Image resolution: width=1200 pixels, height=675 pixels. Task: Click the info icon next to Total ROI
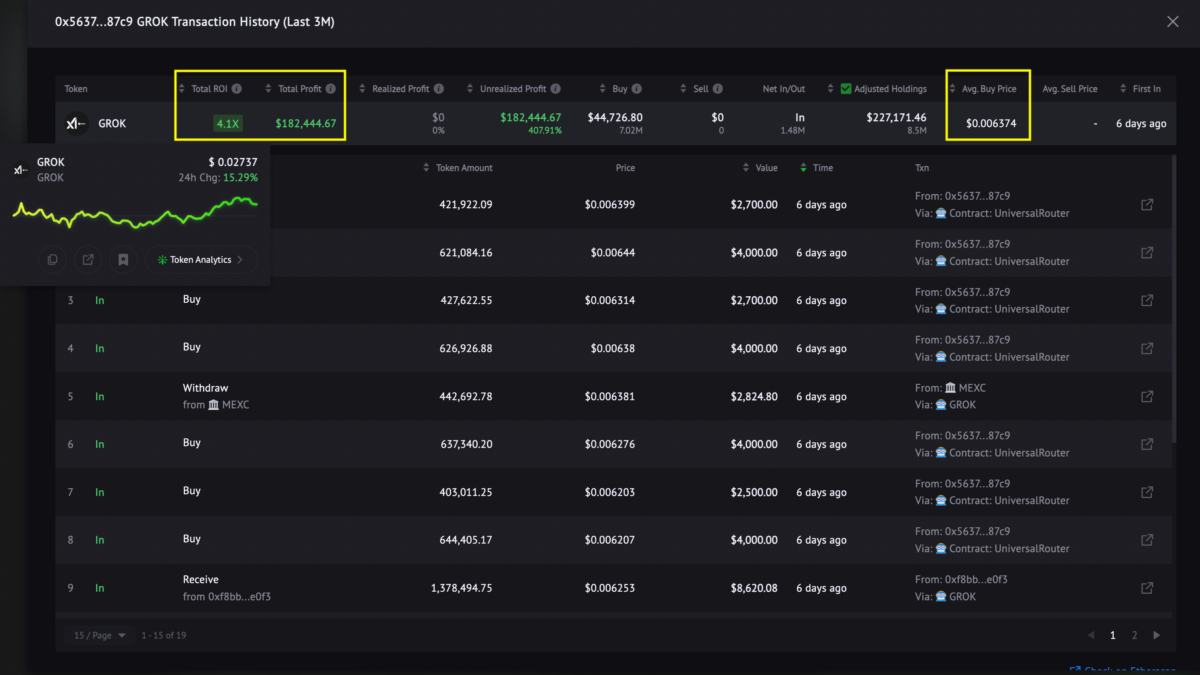[237, 89]
